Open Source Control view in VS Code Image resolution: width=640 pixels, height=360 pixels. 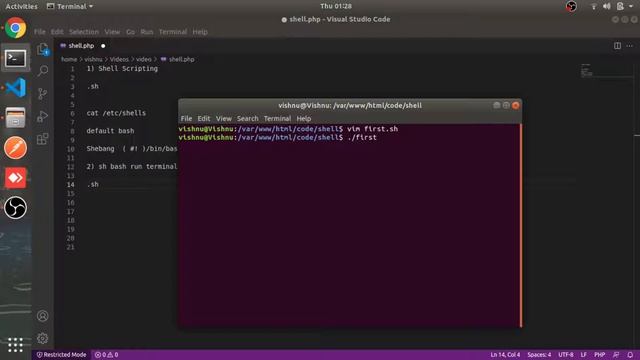[x=43, y=94]
